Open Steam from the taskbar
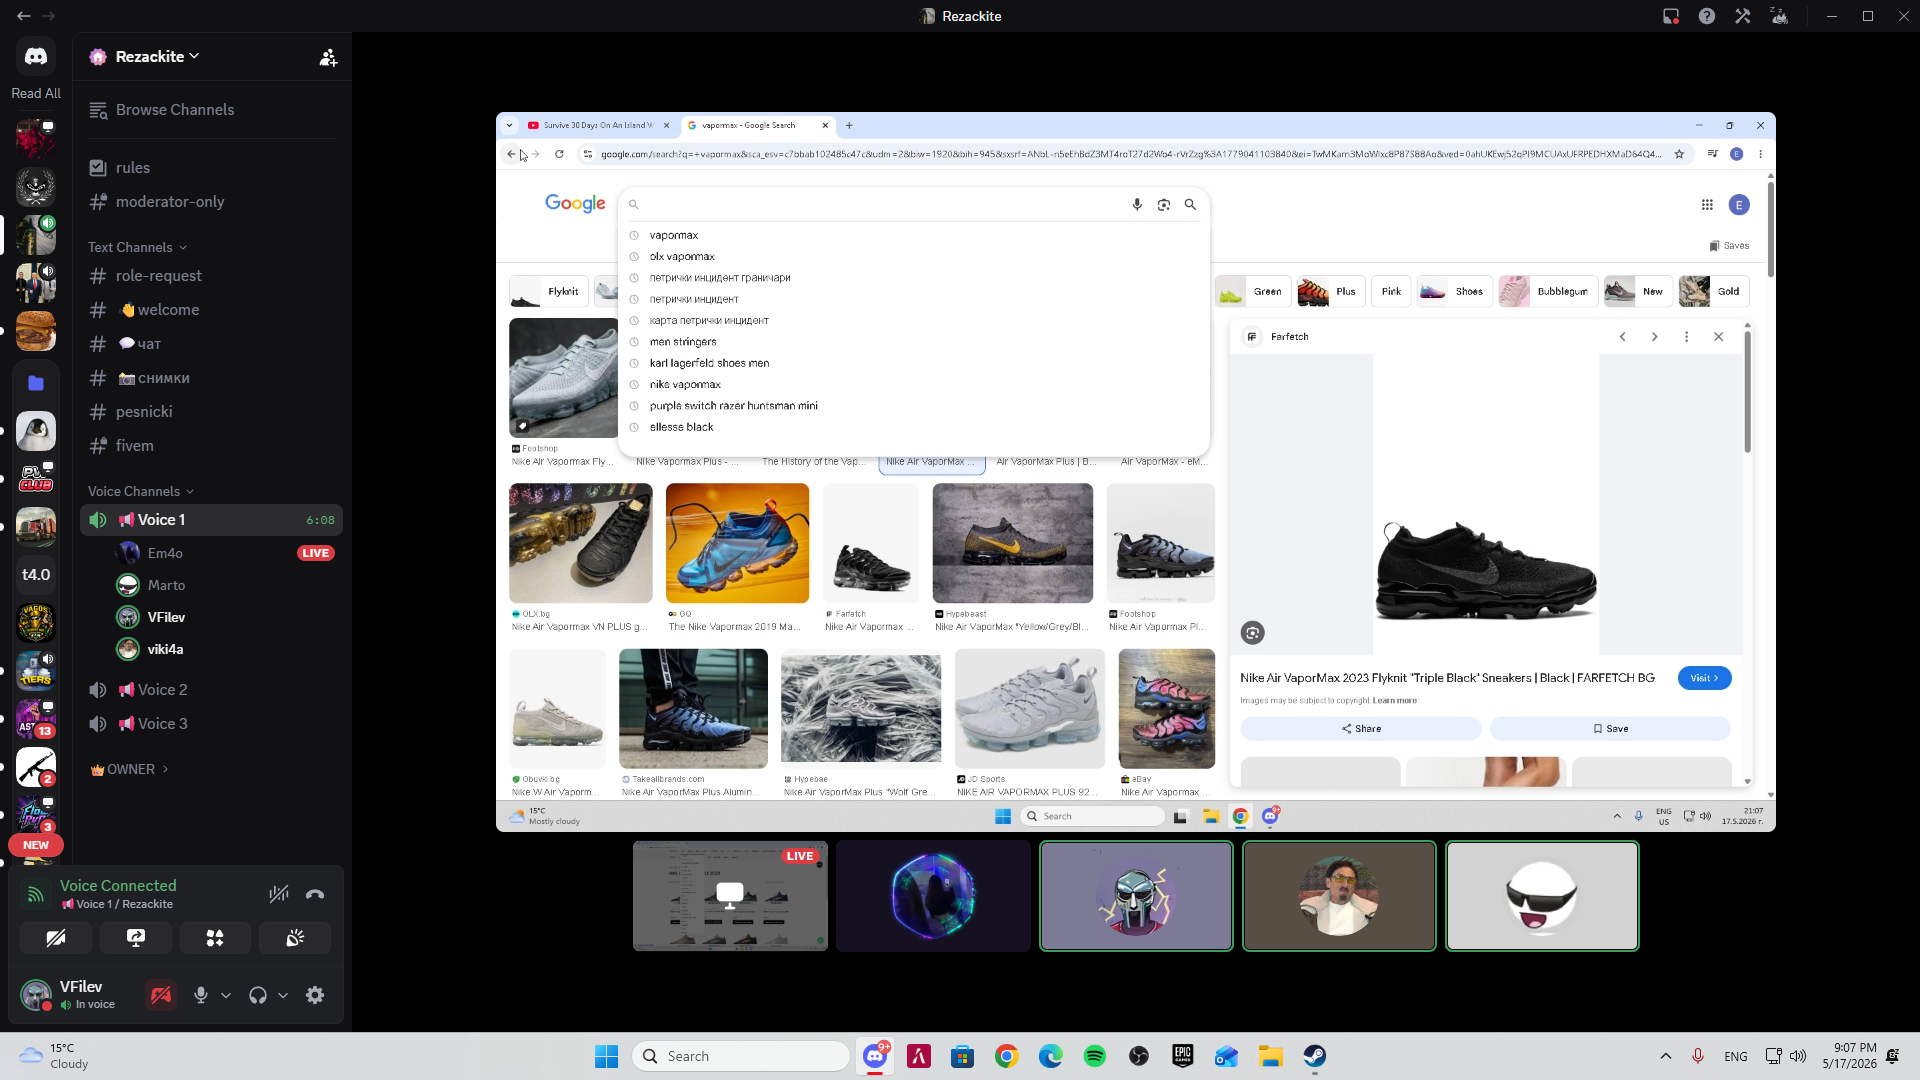The height and width of the screenshot is (1080, 1920). 1314,1056
